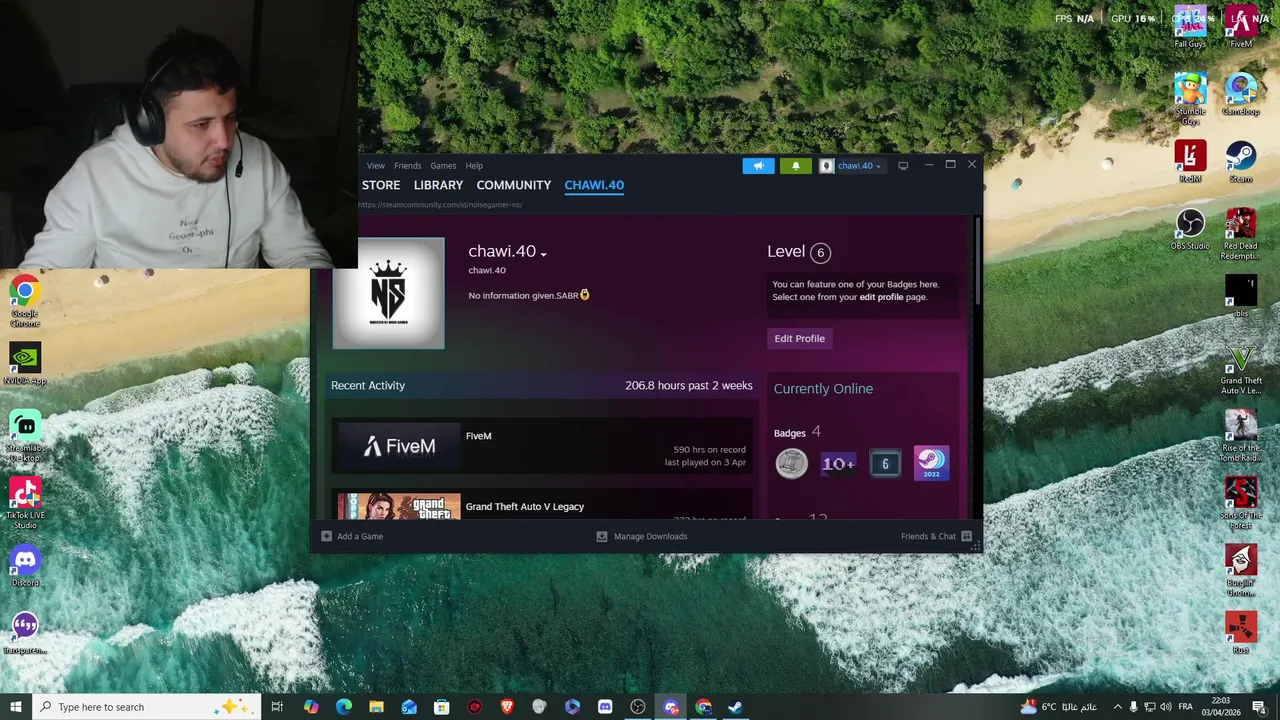Open Rust desktop shortcut
The width and height of the screenshot is (1280, 720).
coord(1241,632)
